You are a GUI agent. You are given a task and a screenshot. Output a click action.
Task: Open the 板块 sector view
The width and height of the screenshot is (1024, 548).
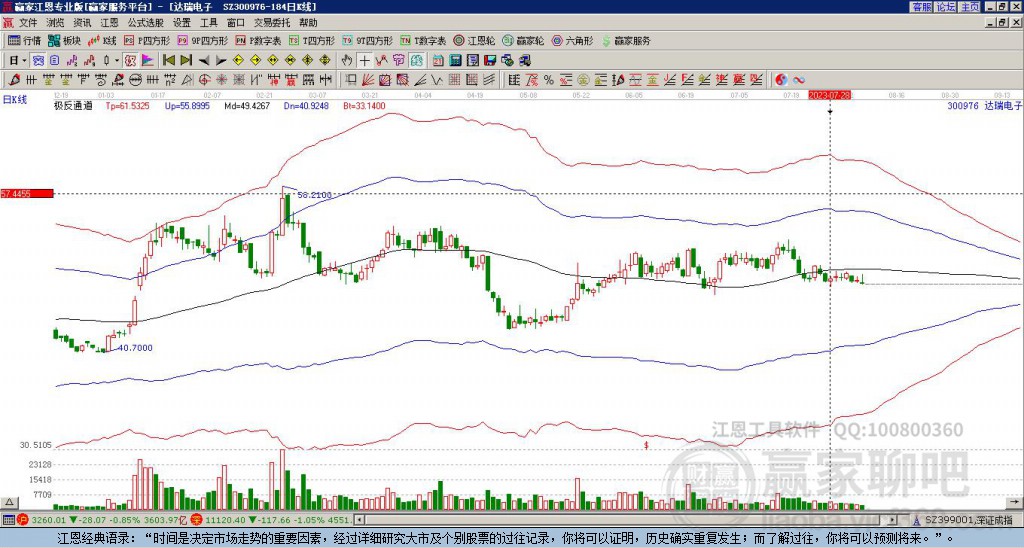pyautogui.click(x=65, y=40)
